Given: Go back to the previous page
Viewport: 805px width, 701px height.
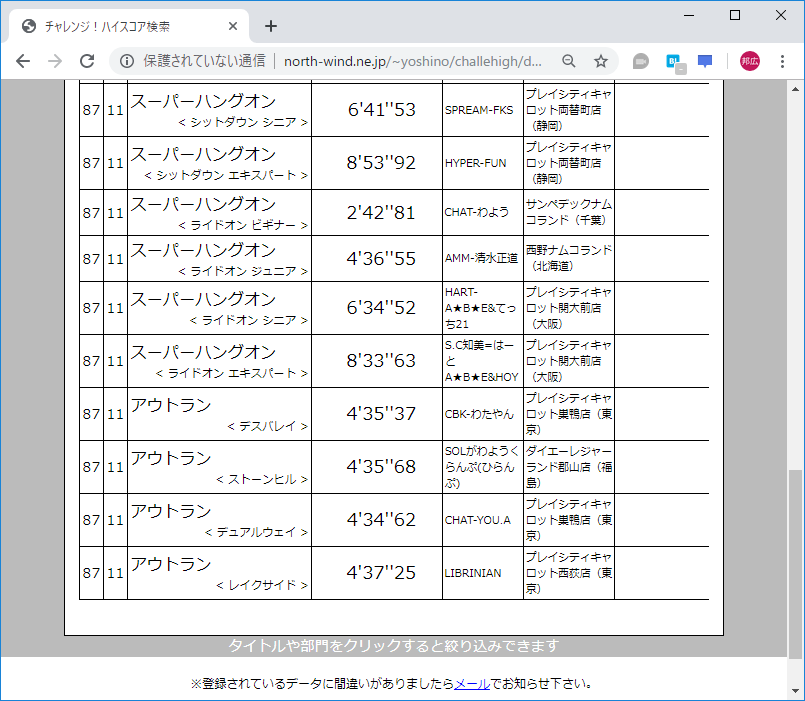Looking at the screenshot, I should click(x=22, y=61).
